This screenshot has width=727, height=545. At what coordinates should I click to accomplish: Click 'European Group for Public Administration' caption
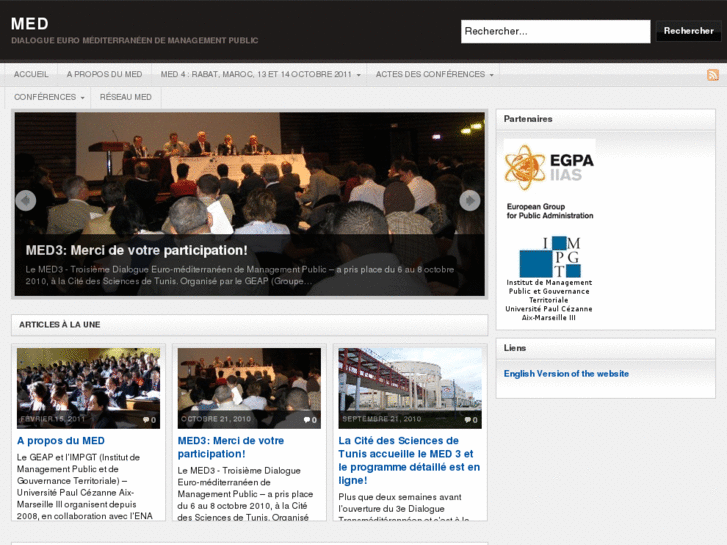(x=550, y=211)
